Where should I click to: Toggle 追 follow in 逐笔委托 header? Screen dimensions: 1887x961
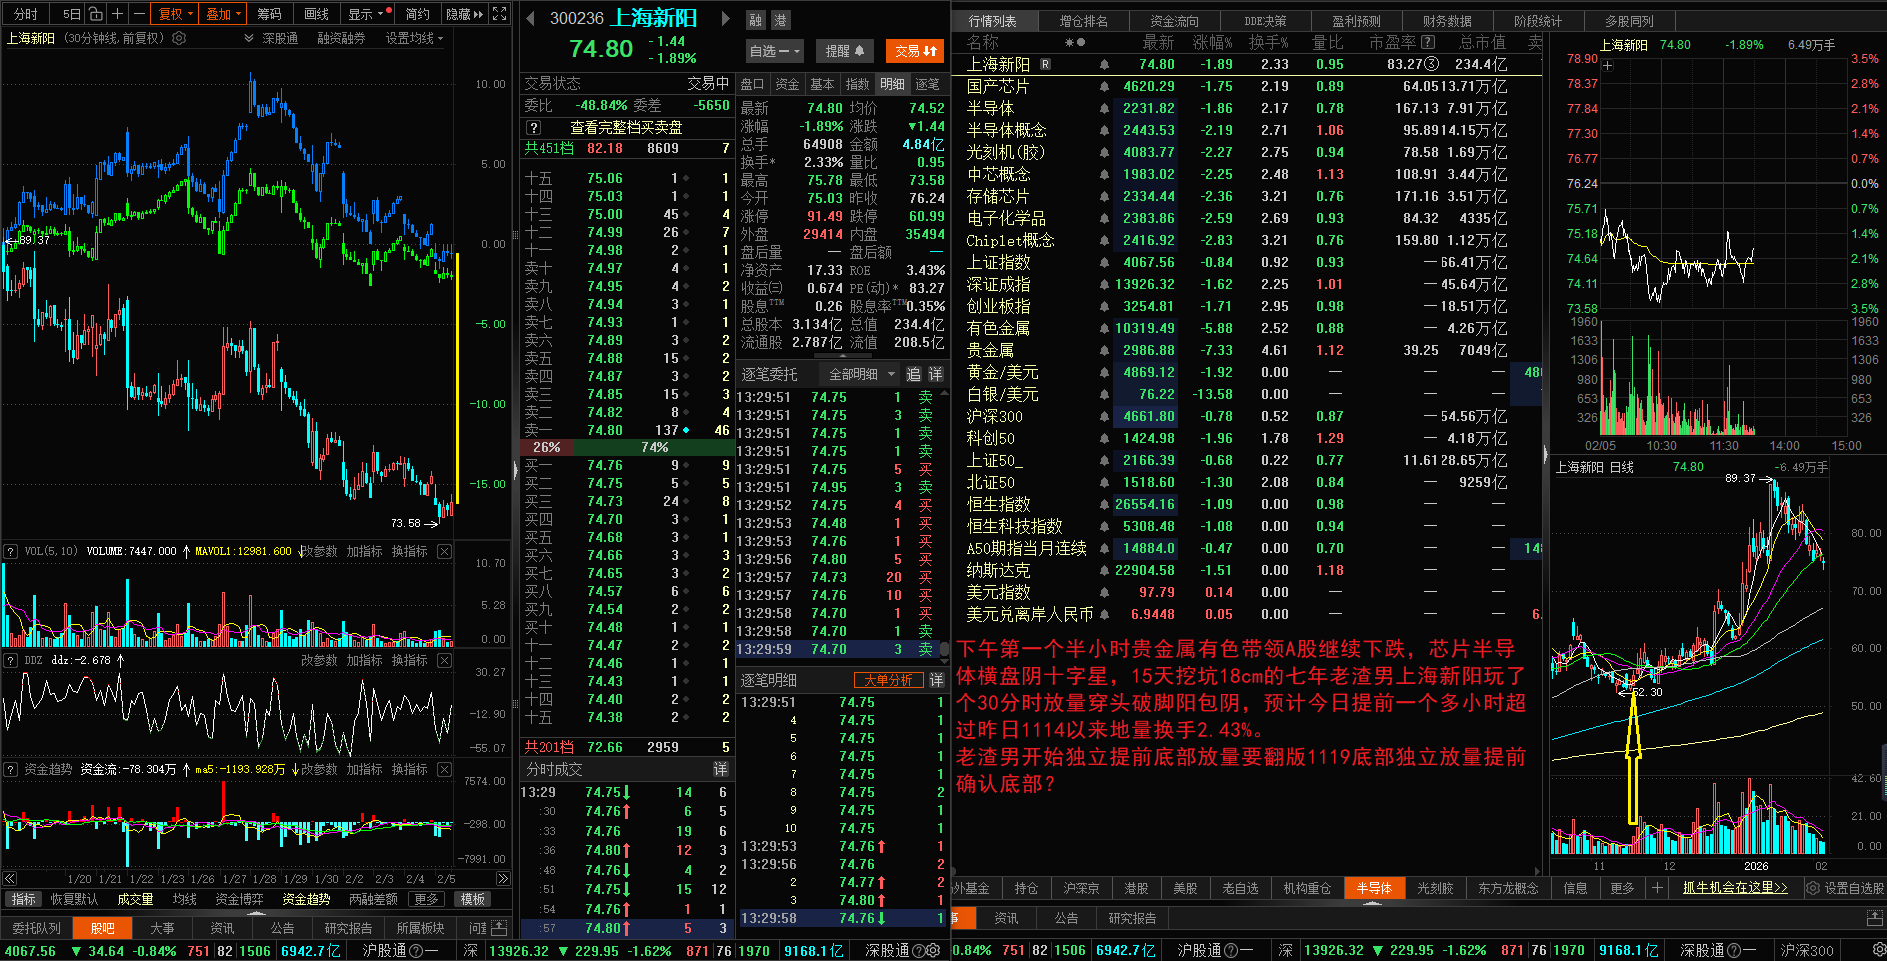click(913, 374)
